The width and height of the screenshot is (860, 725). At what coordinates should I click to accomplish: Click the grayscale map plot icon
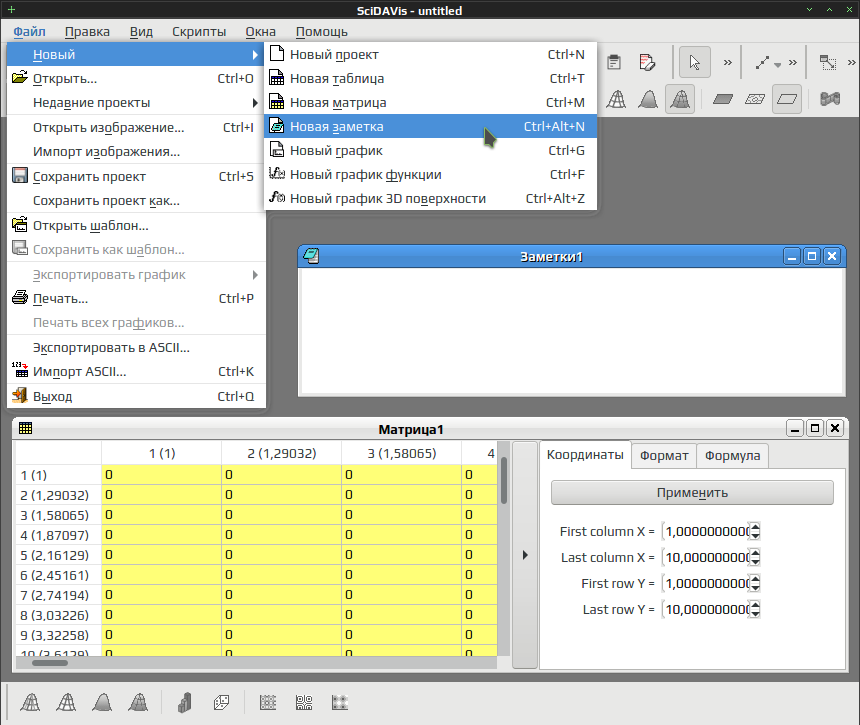click(x=340, y=703)
